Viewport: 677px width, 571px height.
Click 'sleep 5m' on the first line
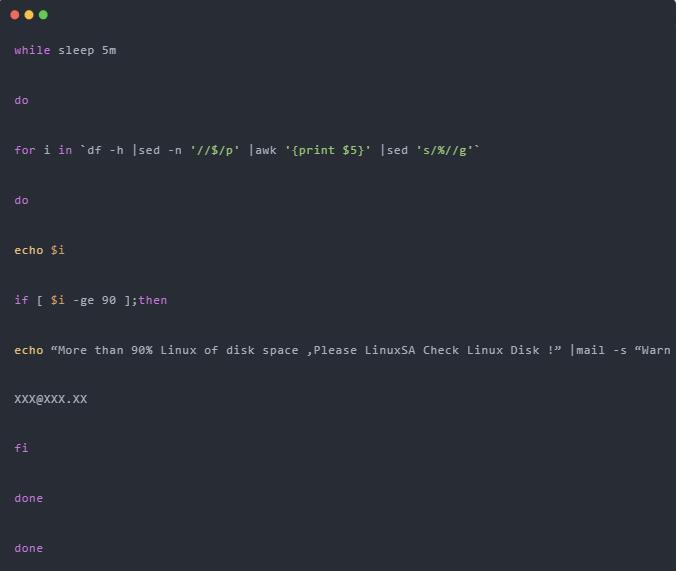point(87,50)
